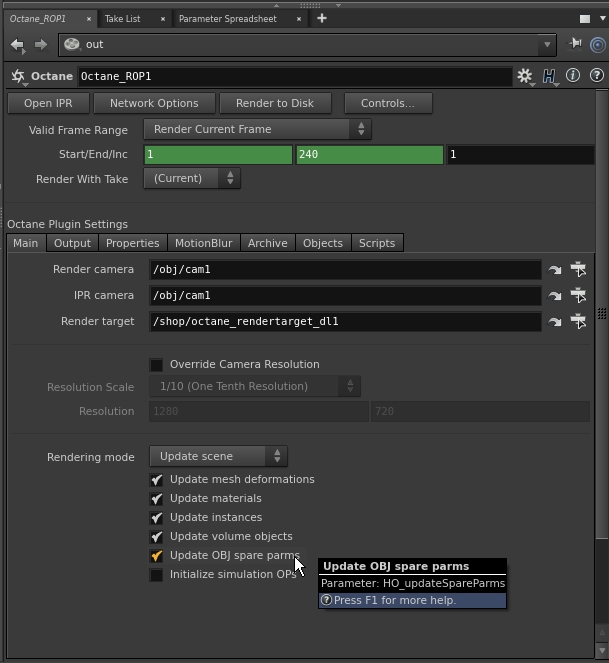This screenshot has height=663, width=609.
Task: Click the Start frame field showing 1
Action: pos(218,154)
